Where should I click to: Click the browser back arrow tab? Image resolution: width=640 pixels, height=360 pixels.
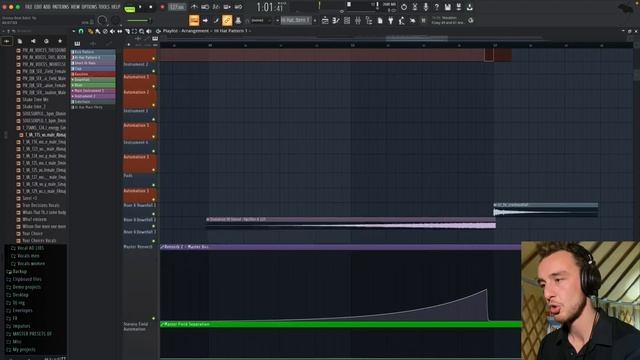pyautogui.click(x=7, y=41)
